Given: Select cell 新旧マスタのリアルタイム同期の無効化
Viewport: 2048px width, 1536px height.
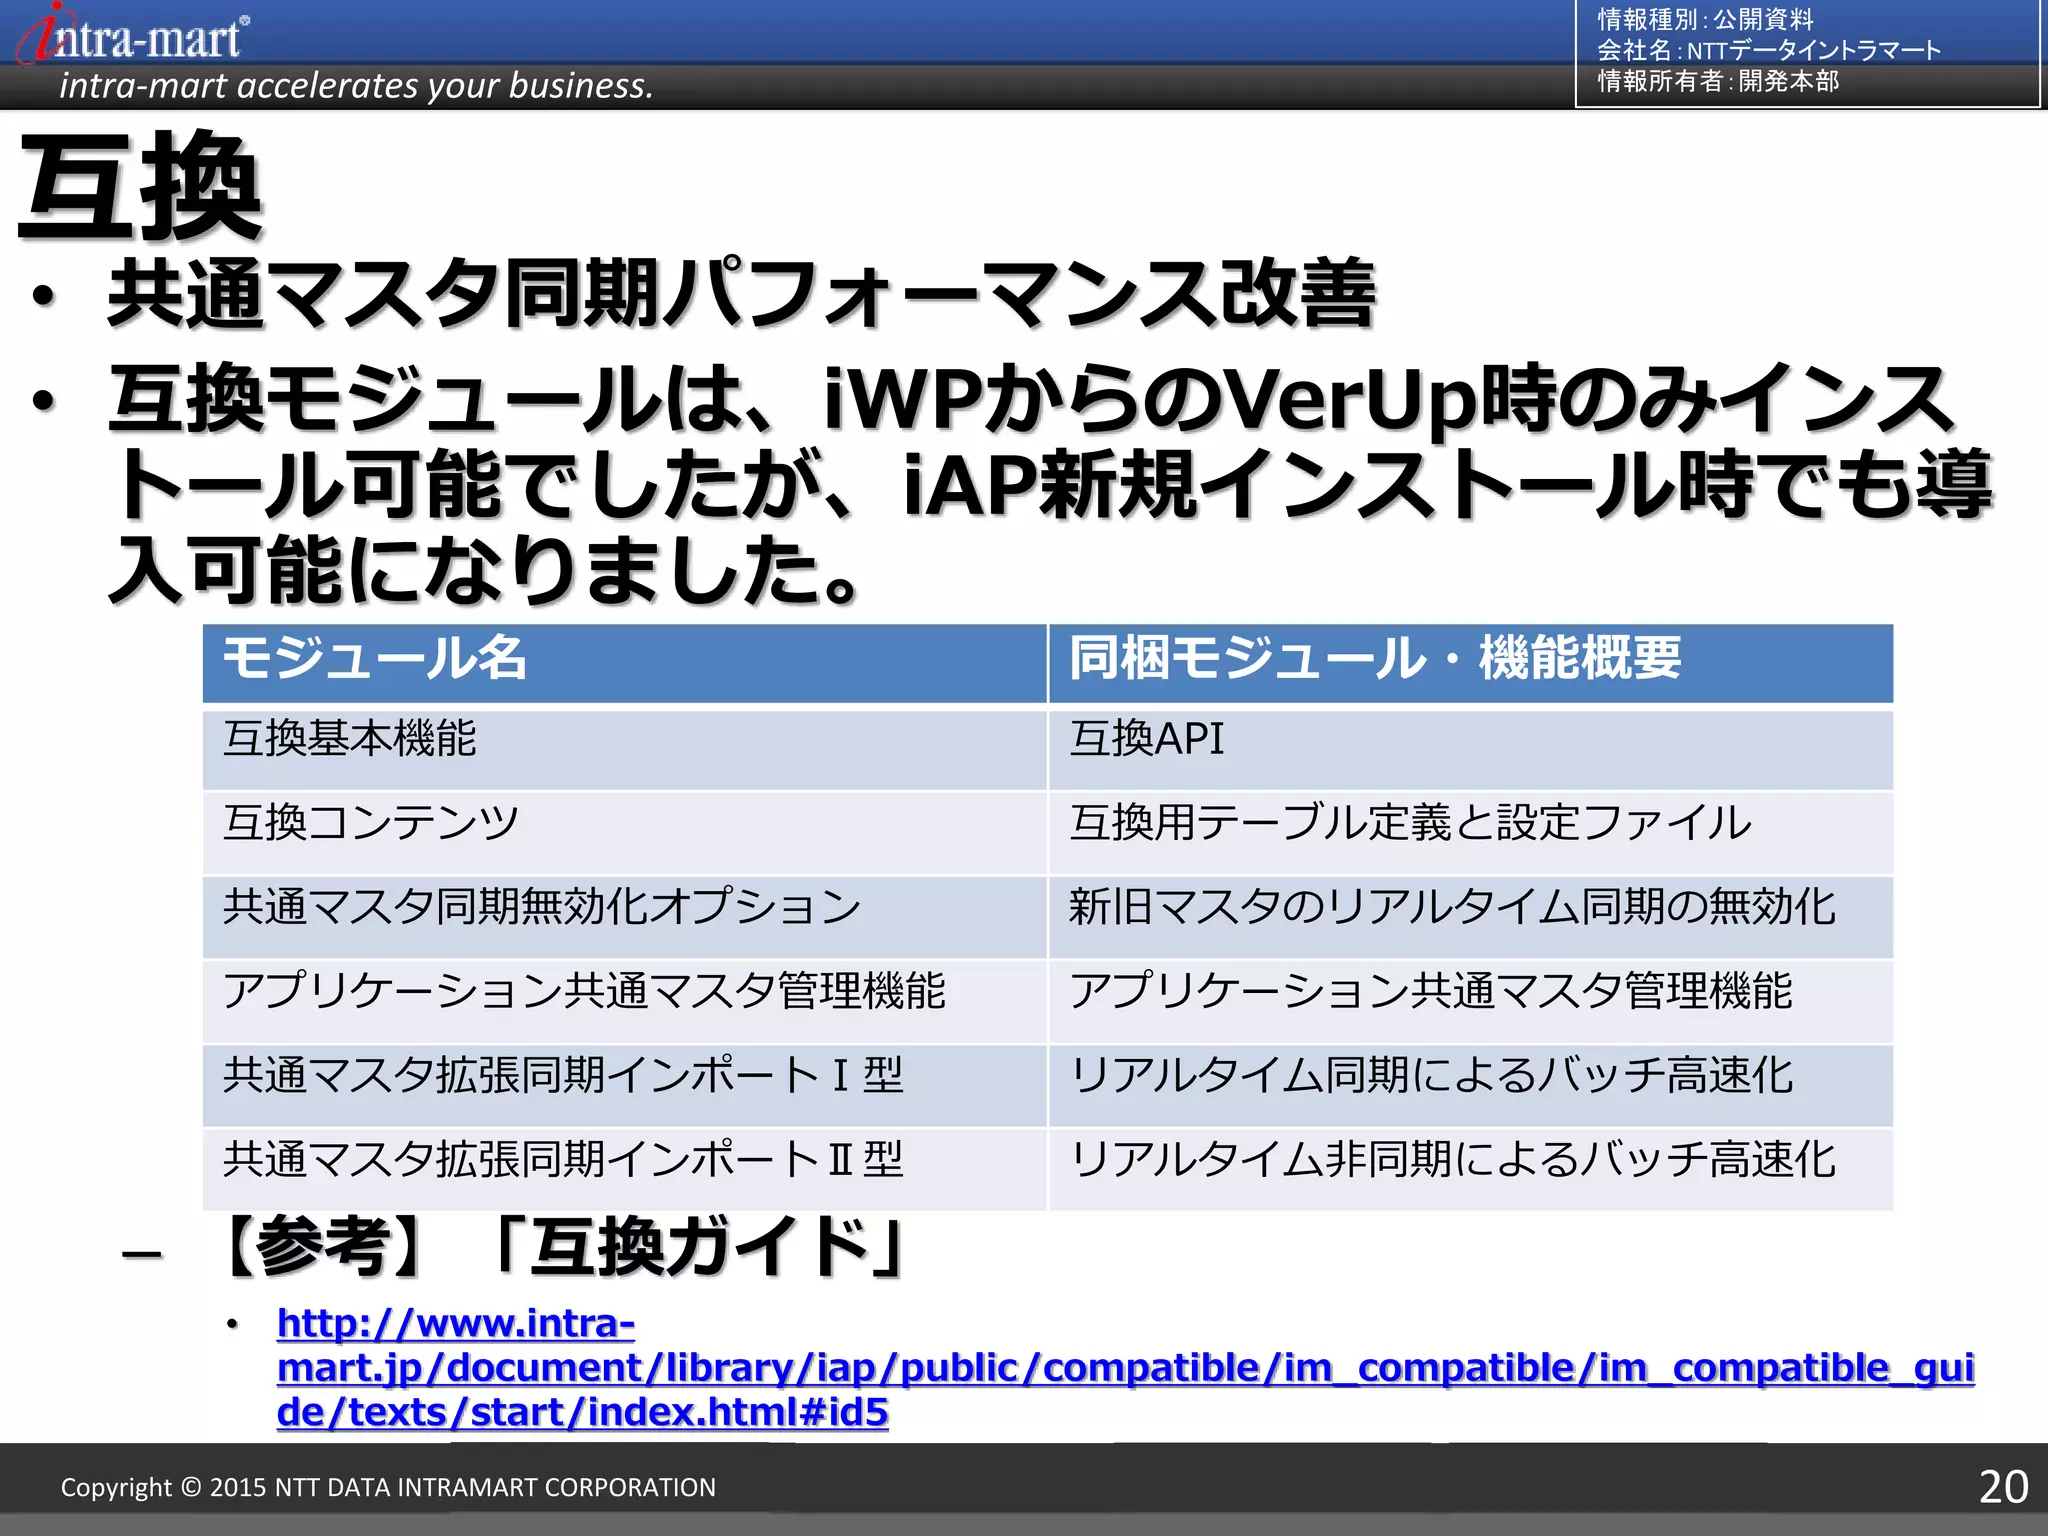Looking at the screenshot, I should (1471, 917).
